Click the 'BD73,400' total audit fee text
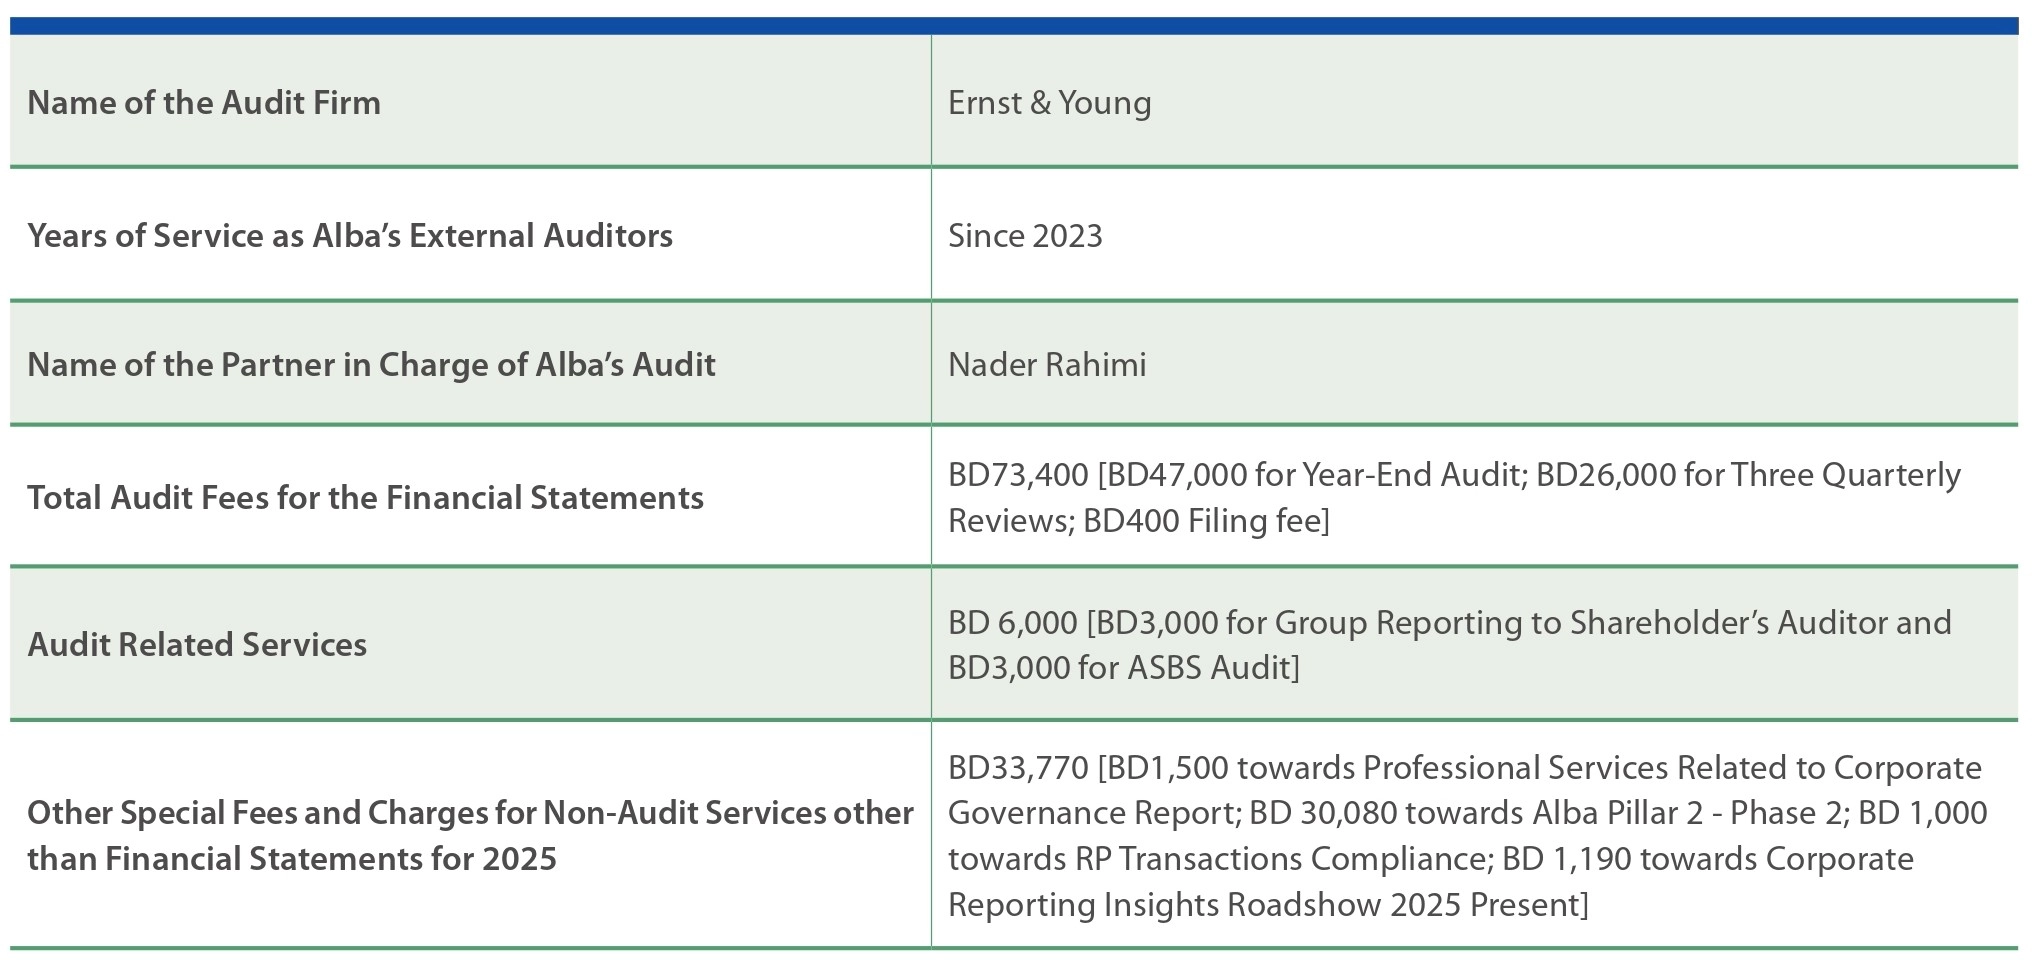This screenshot has height=975, width=2035. (x=1018, y=475)
